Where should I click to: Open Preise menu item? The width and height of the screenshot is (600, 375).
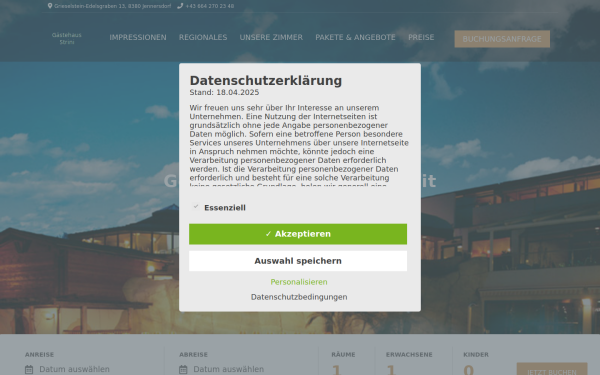[421, 38]
